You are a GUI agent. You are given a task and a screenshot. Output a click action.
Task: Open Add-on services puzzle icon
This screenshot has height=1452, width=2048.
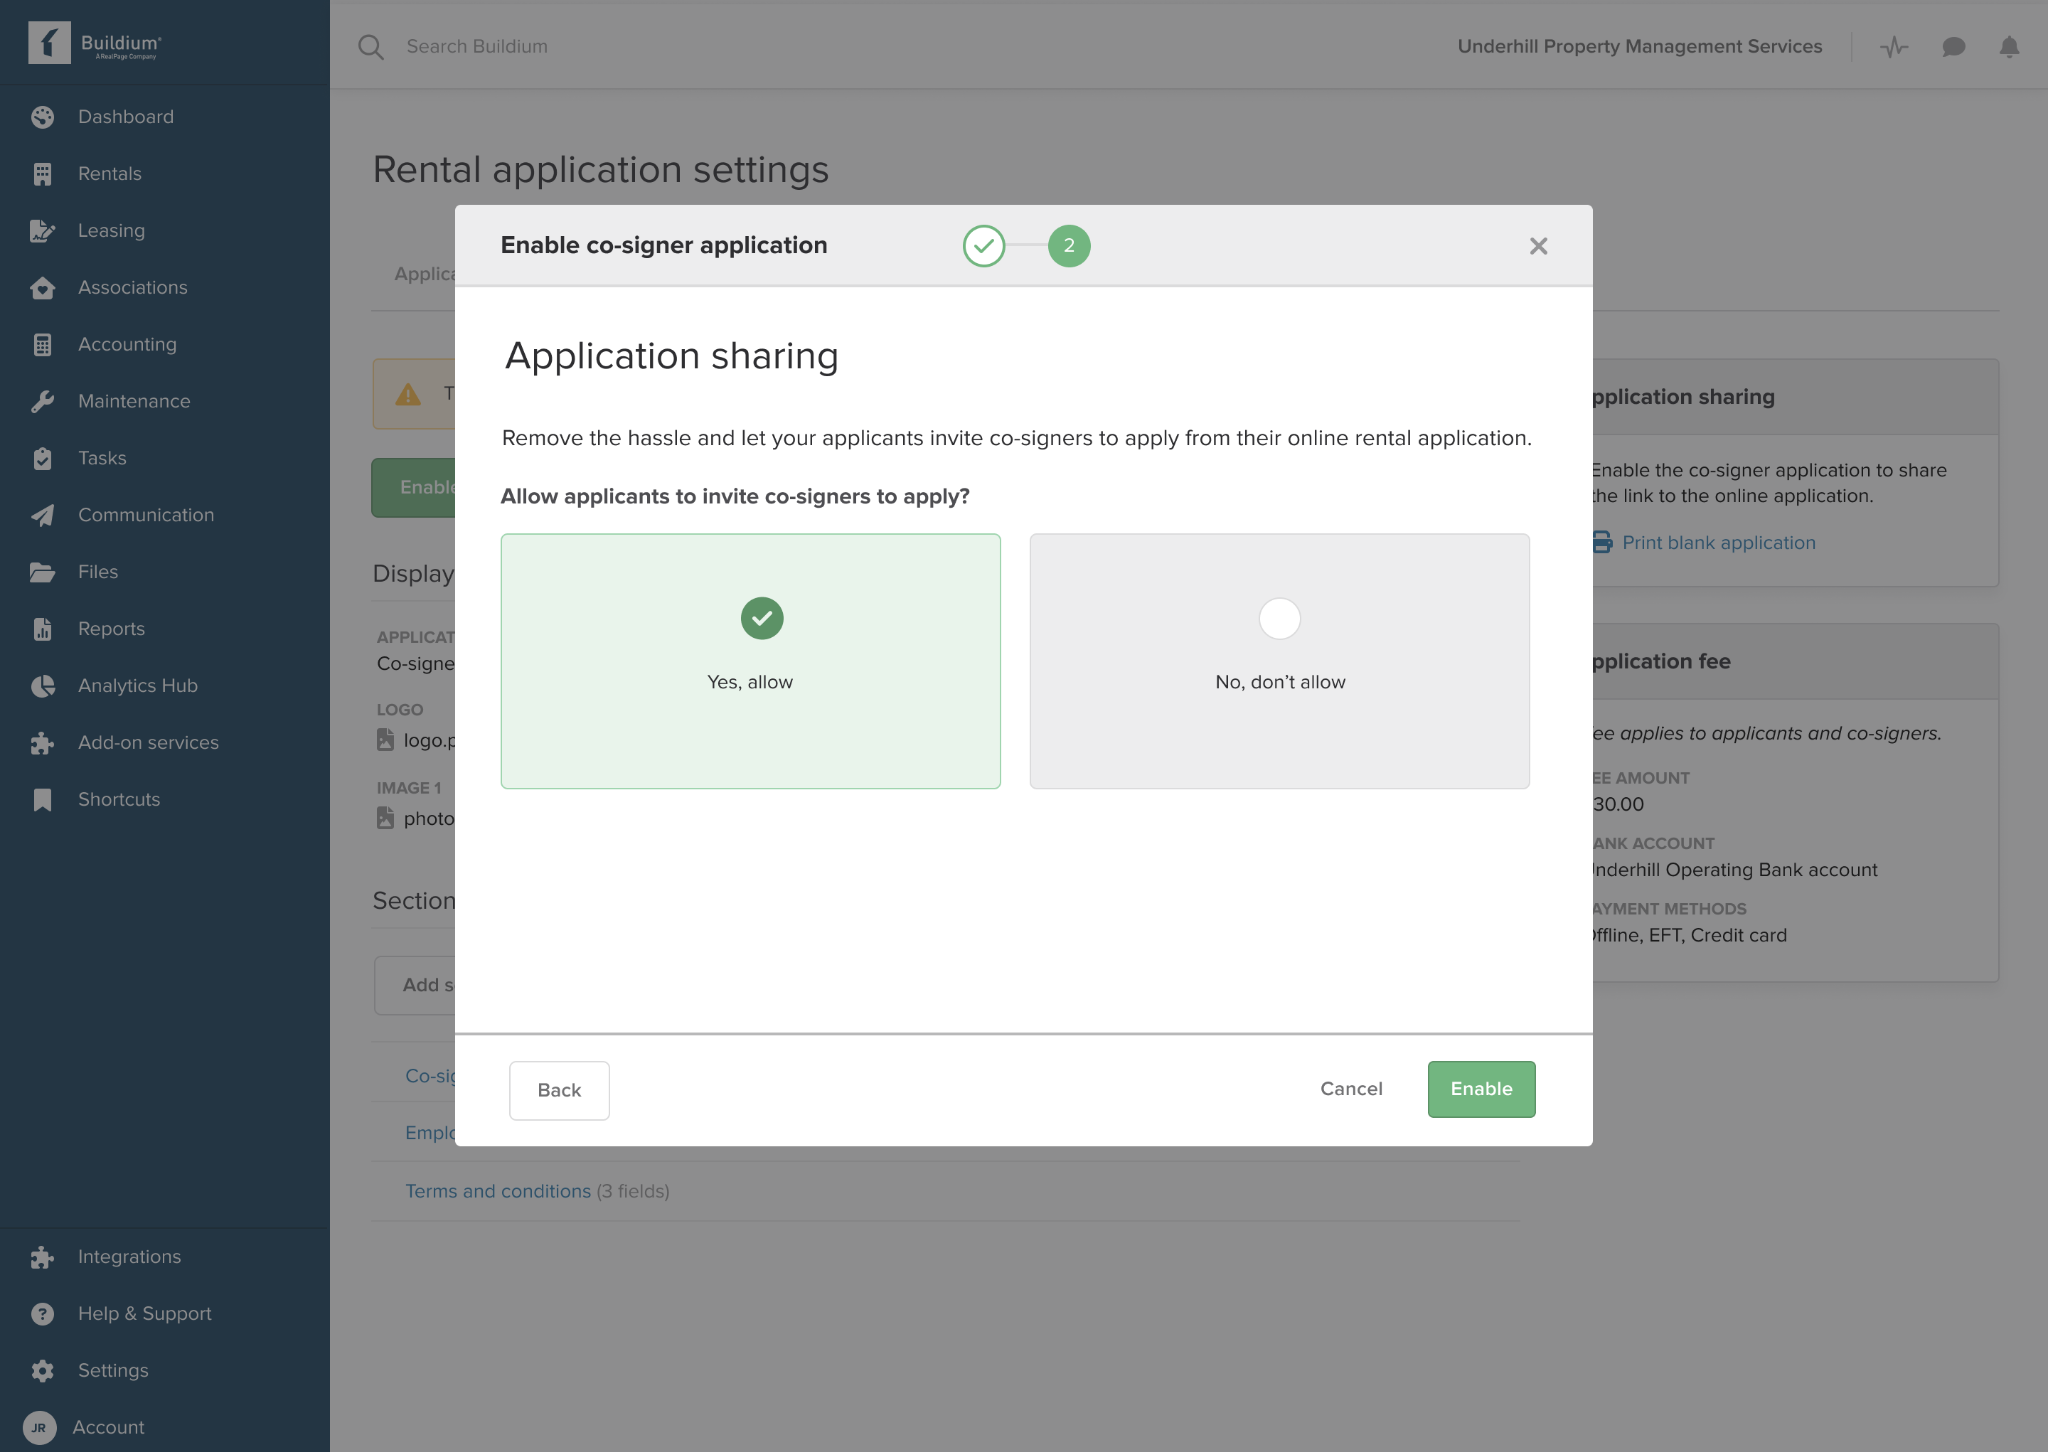pos(43,742)
